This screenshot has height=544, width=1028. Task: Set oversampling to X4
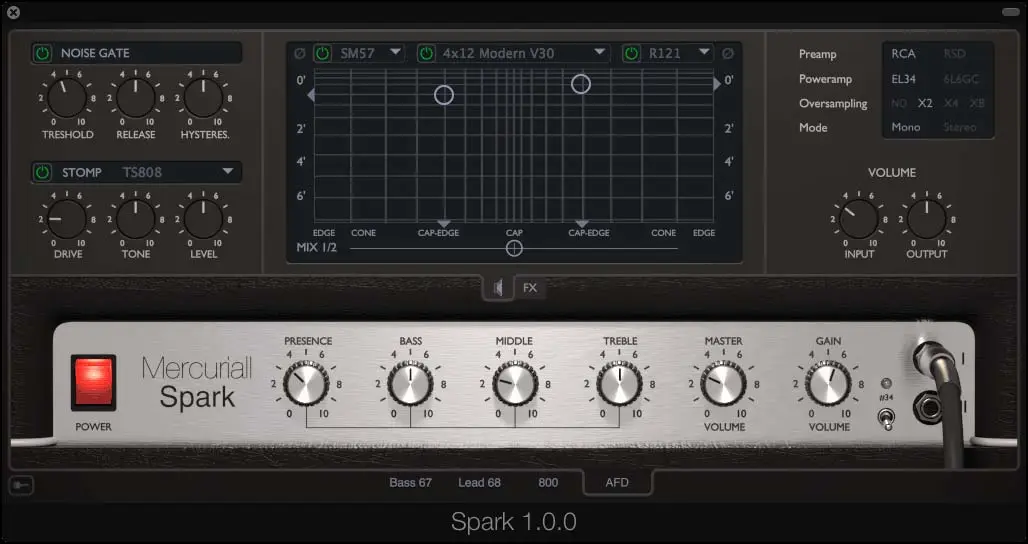point(951,103)
